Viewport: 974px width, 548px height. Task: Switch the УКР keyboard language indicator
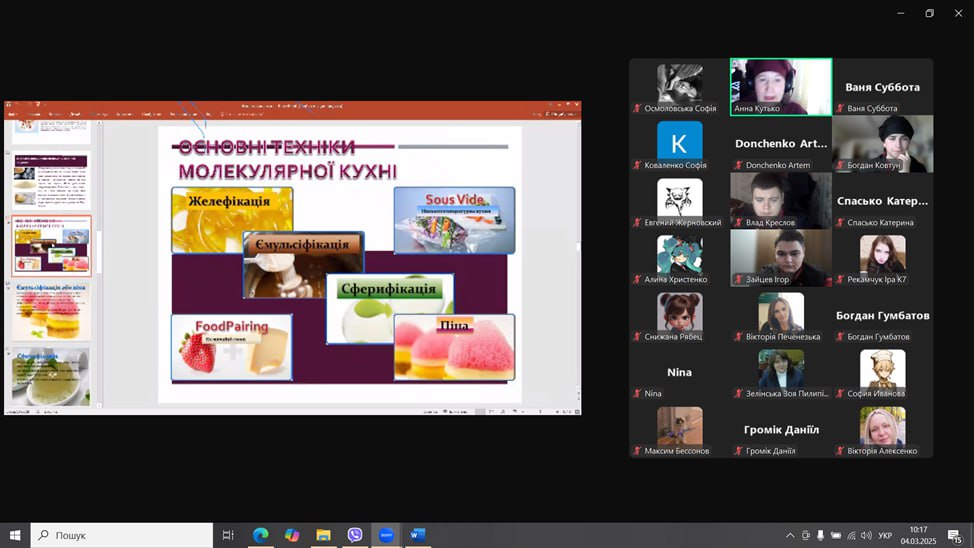click(x=886, y=535)
